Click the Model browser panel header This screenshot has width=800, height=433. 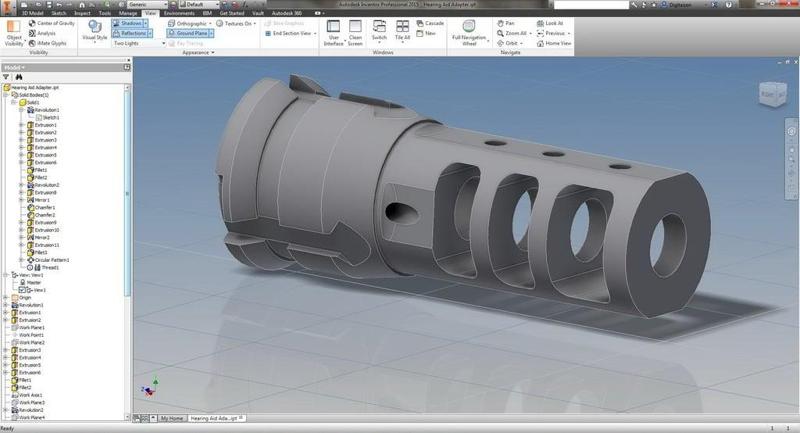pos(65,67)
